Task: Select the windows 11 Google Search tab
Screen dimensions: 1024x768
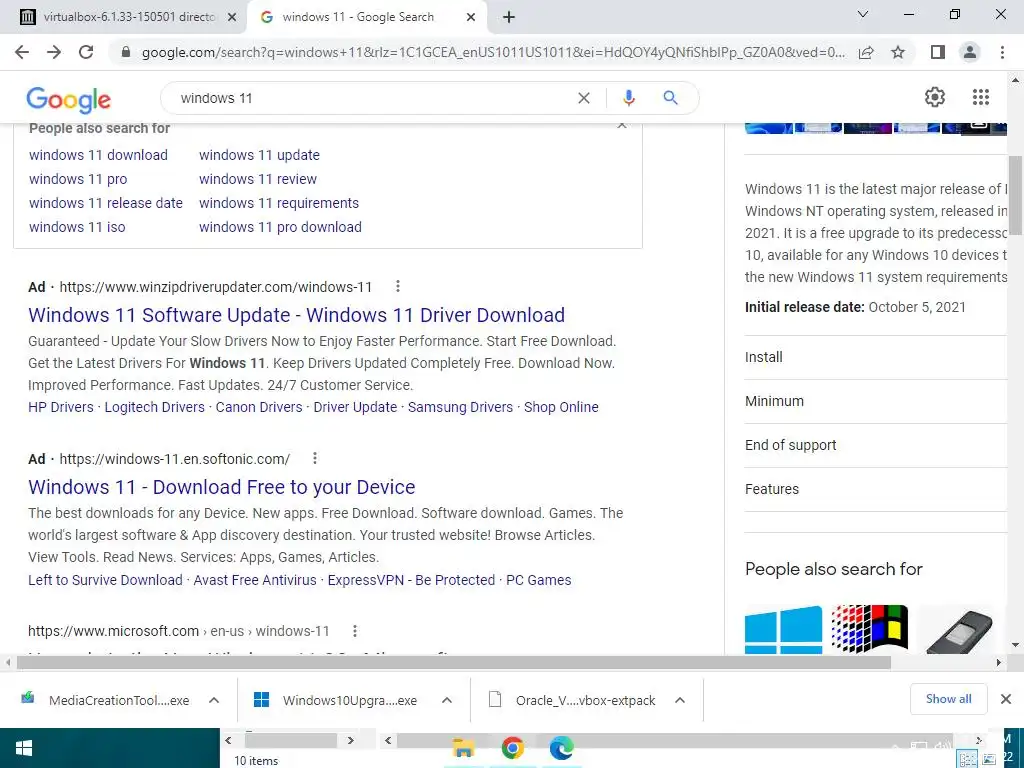Action: click(366, 17)
